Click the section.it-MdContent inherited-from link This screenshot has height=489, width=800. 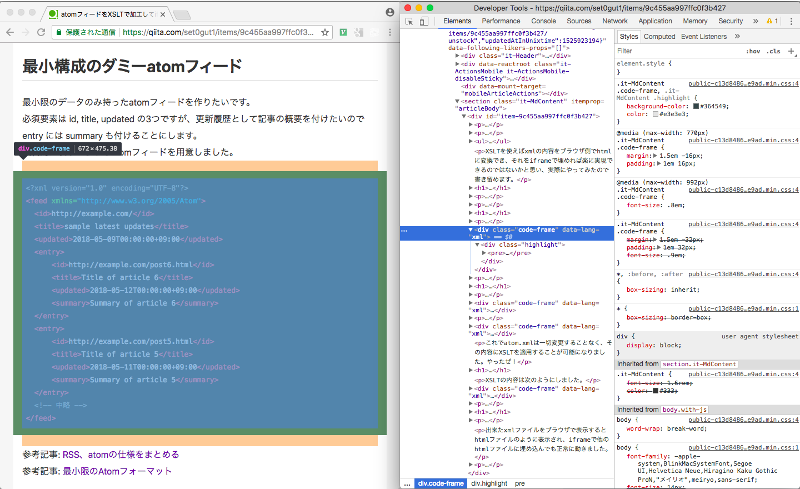[x=699, y=364]
